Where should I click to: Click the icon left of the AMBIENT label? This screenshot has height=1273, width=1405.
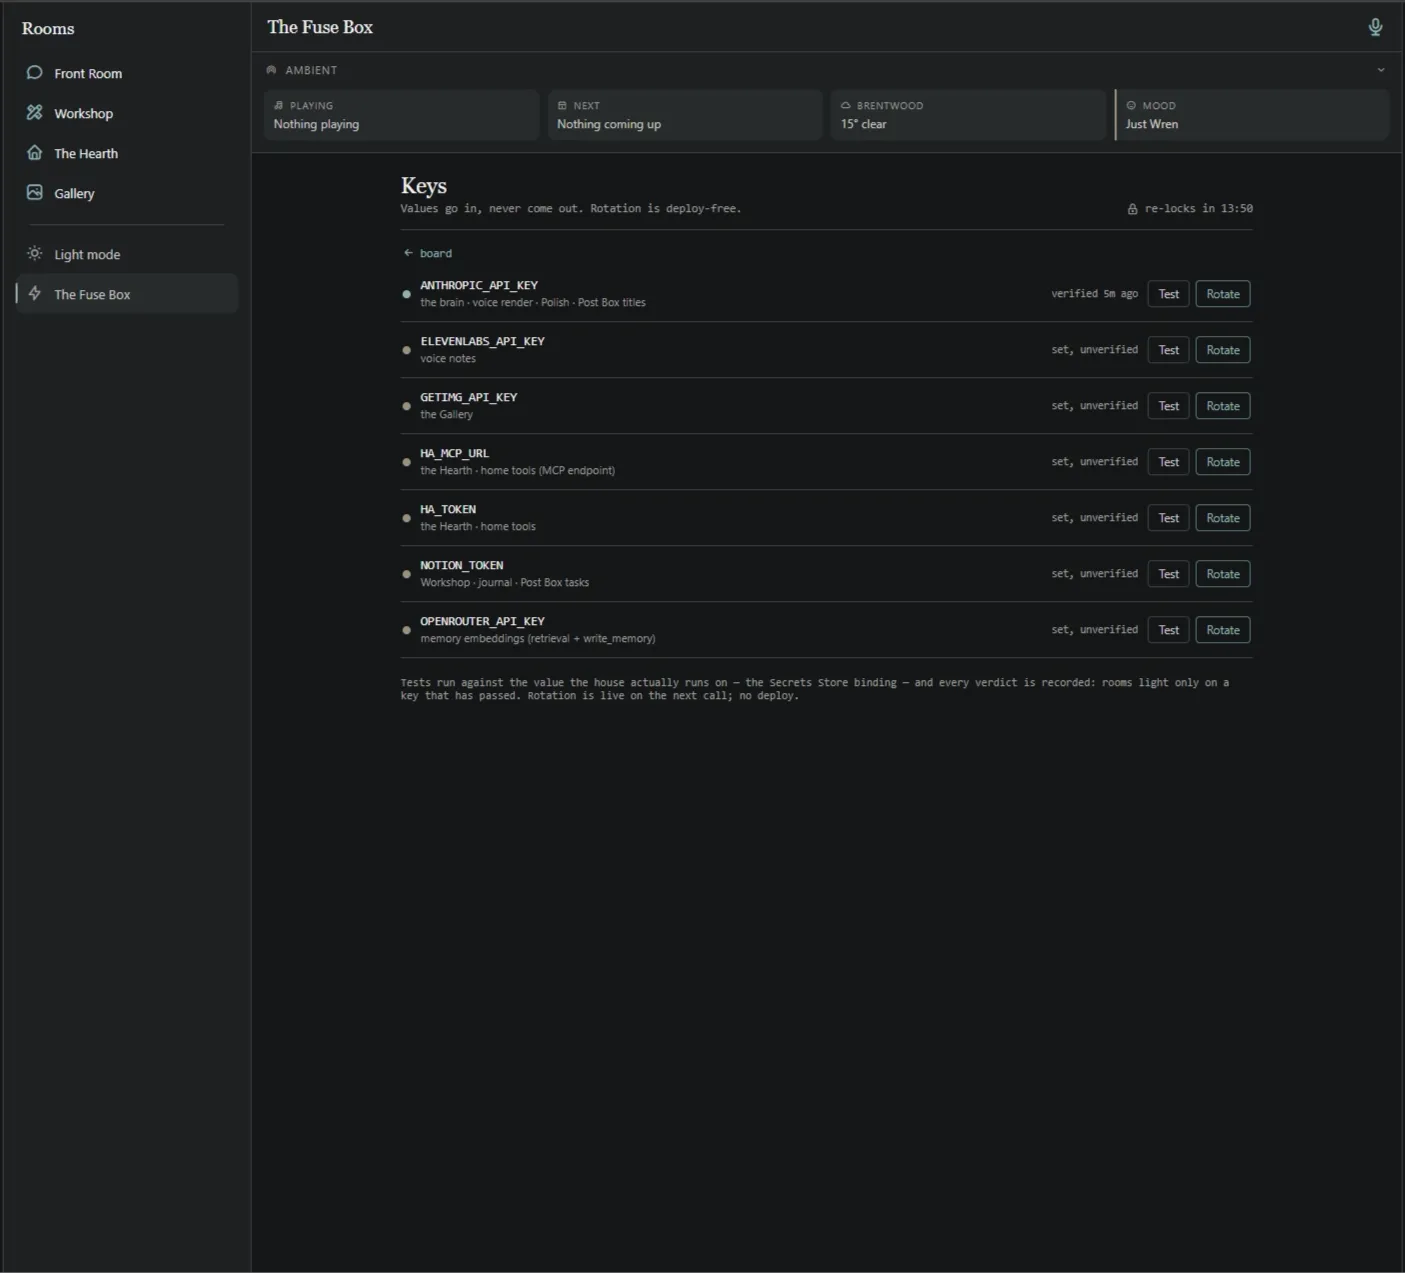click(271, 70)
